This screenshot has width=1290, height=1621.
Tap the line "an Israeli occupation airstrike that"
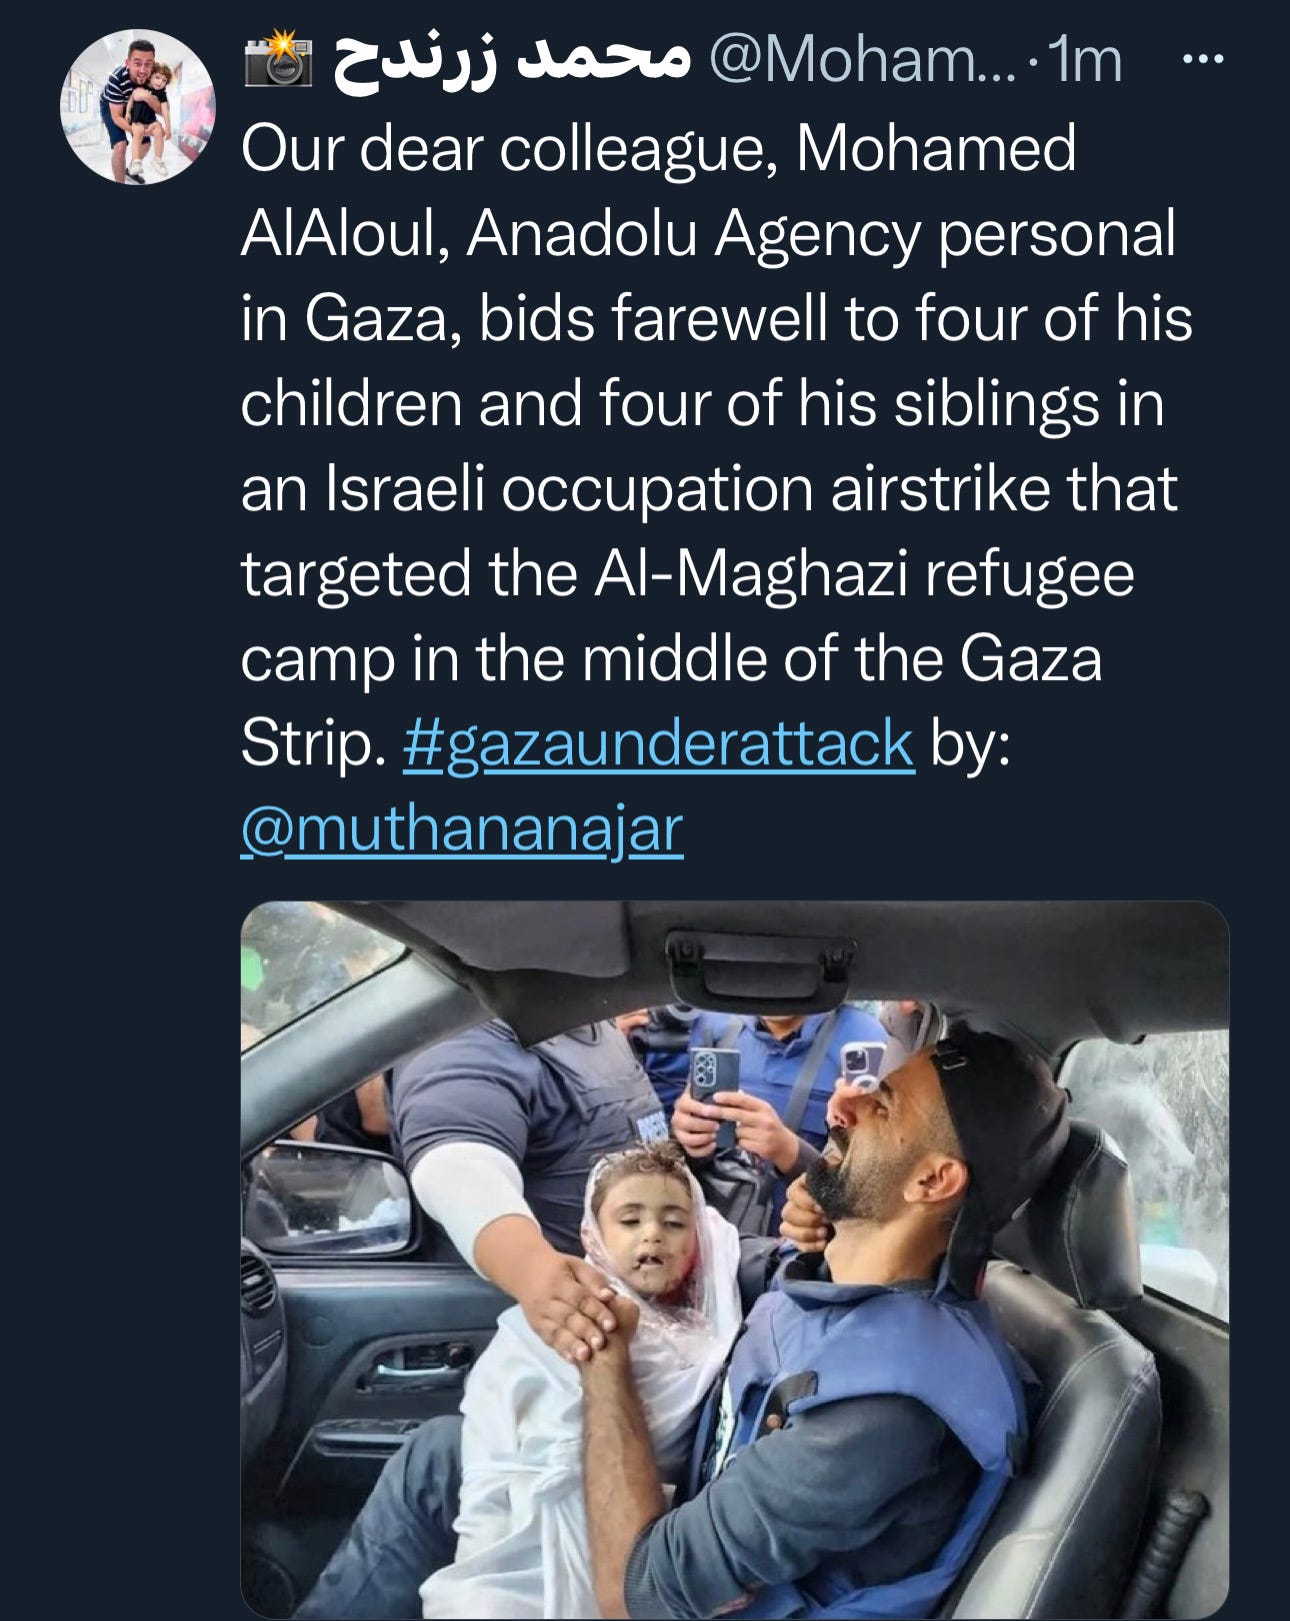click(x=708, y=489)
